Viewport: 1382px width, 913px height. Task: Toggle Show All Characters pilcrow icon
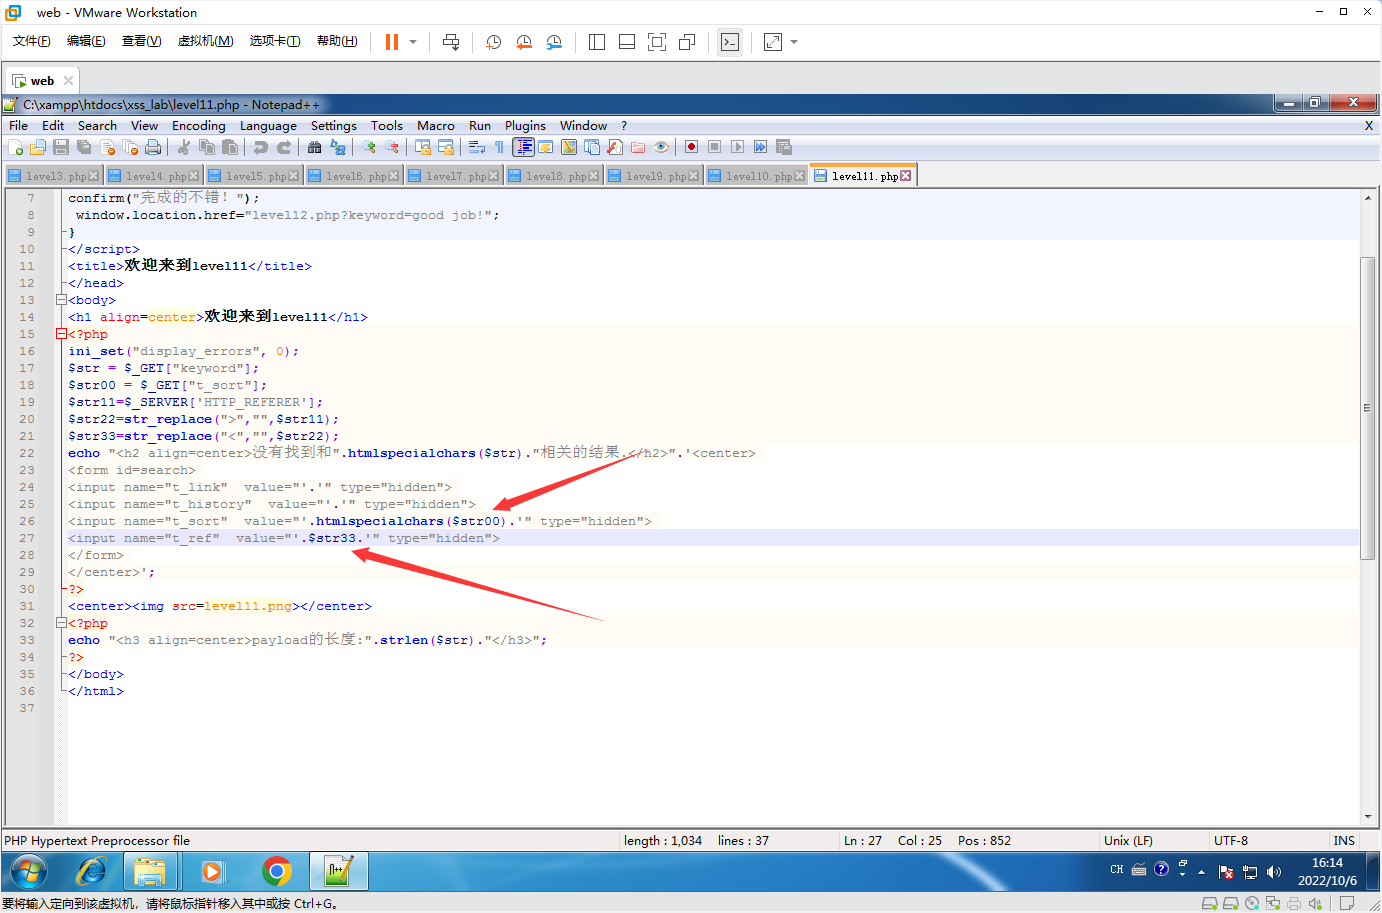pyautogui.click(x=500, y=147)
